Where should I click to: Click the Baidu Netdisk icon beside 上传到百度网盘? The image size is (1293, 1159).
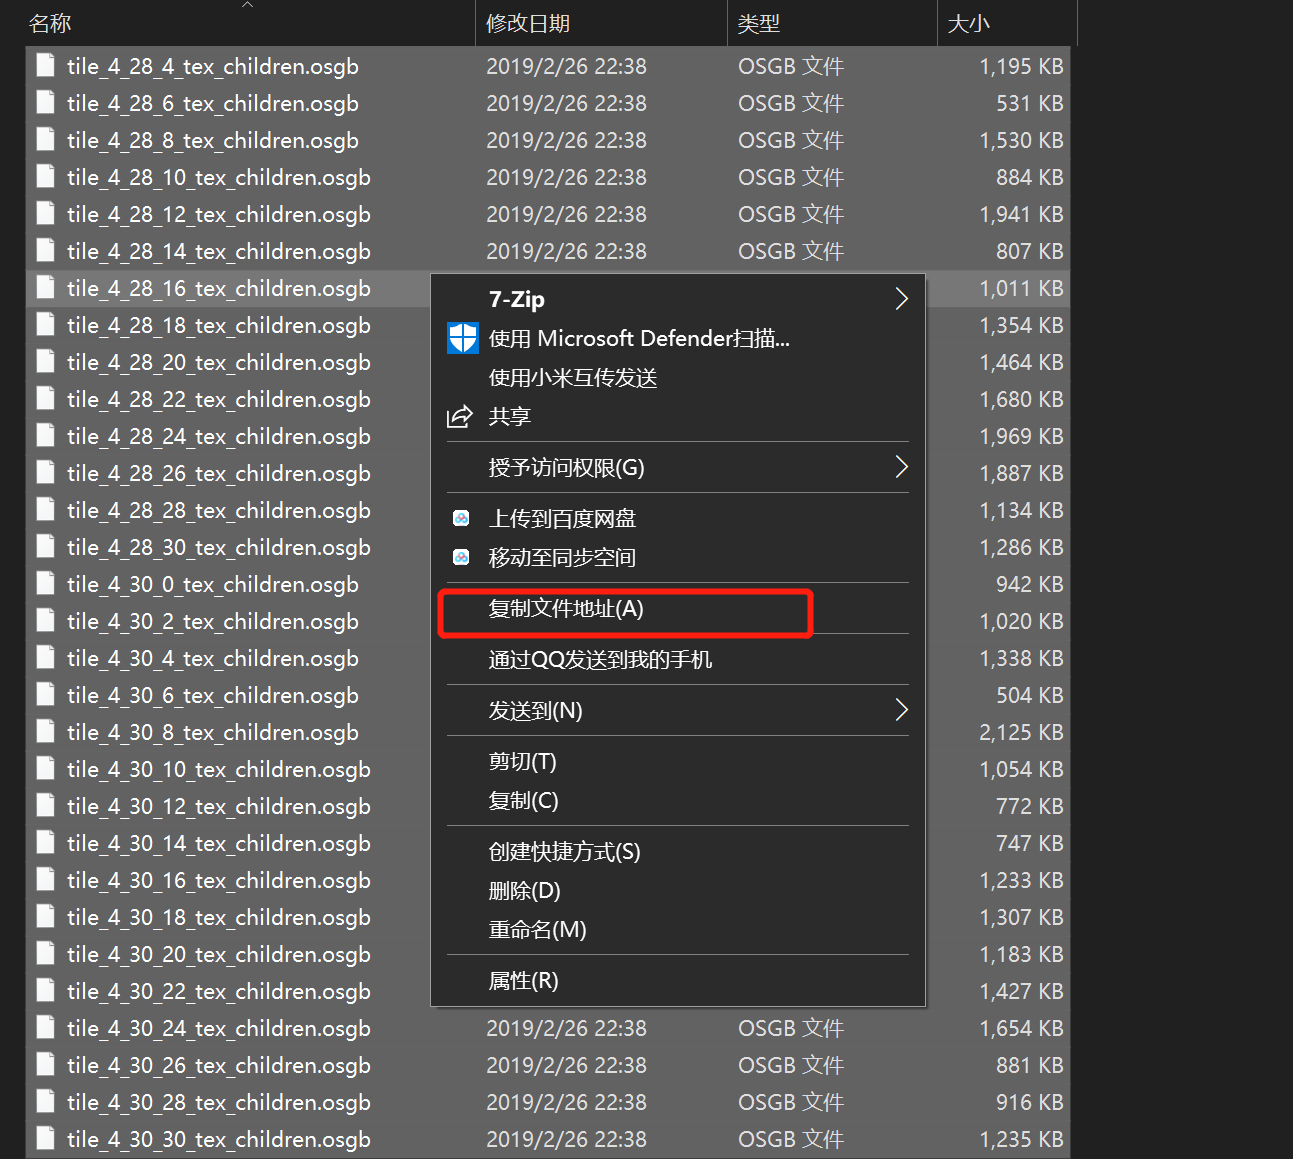(461, 518)
